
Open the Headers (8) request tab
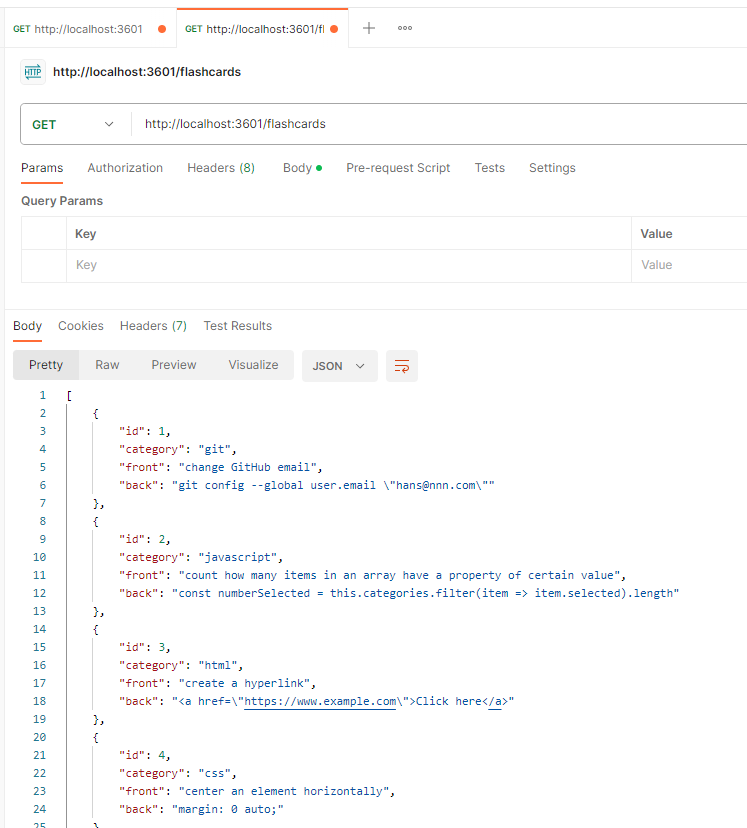[x=221, y=168]
